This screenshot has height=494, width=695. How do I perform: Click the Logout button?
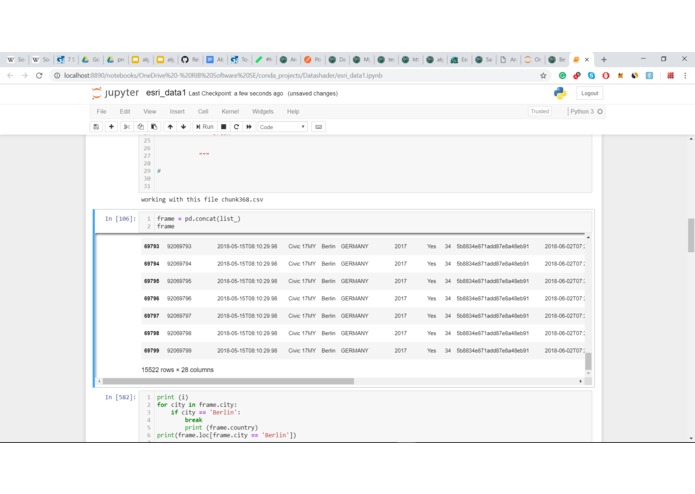[590, 93]
